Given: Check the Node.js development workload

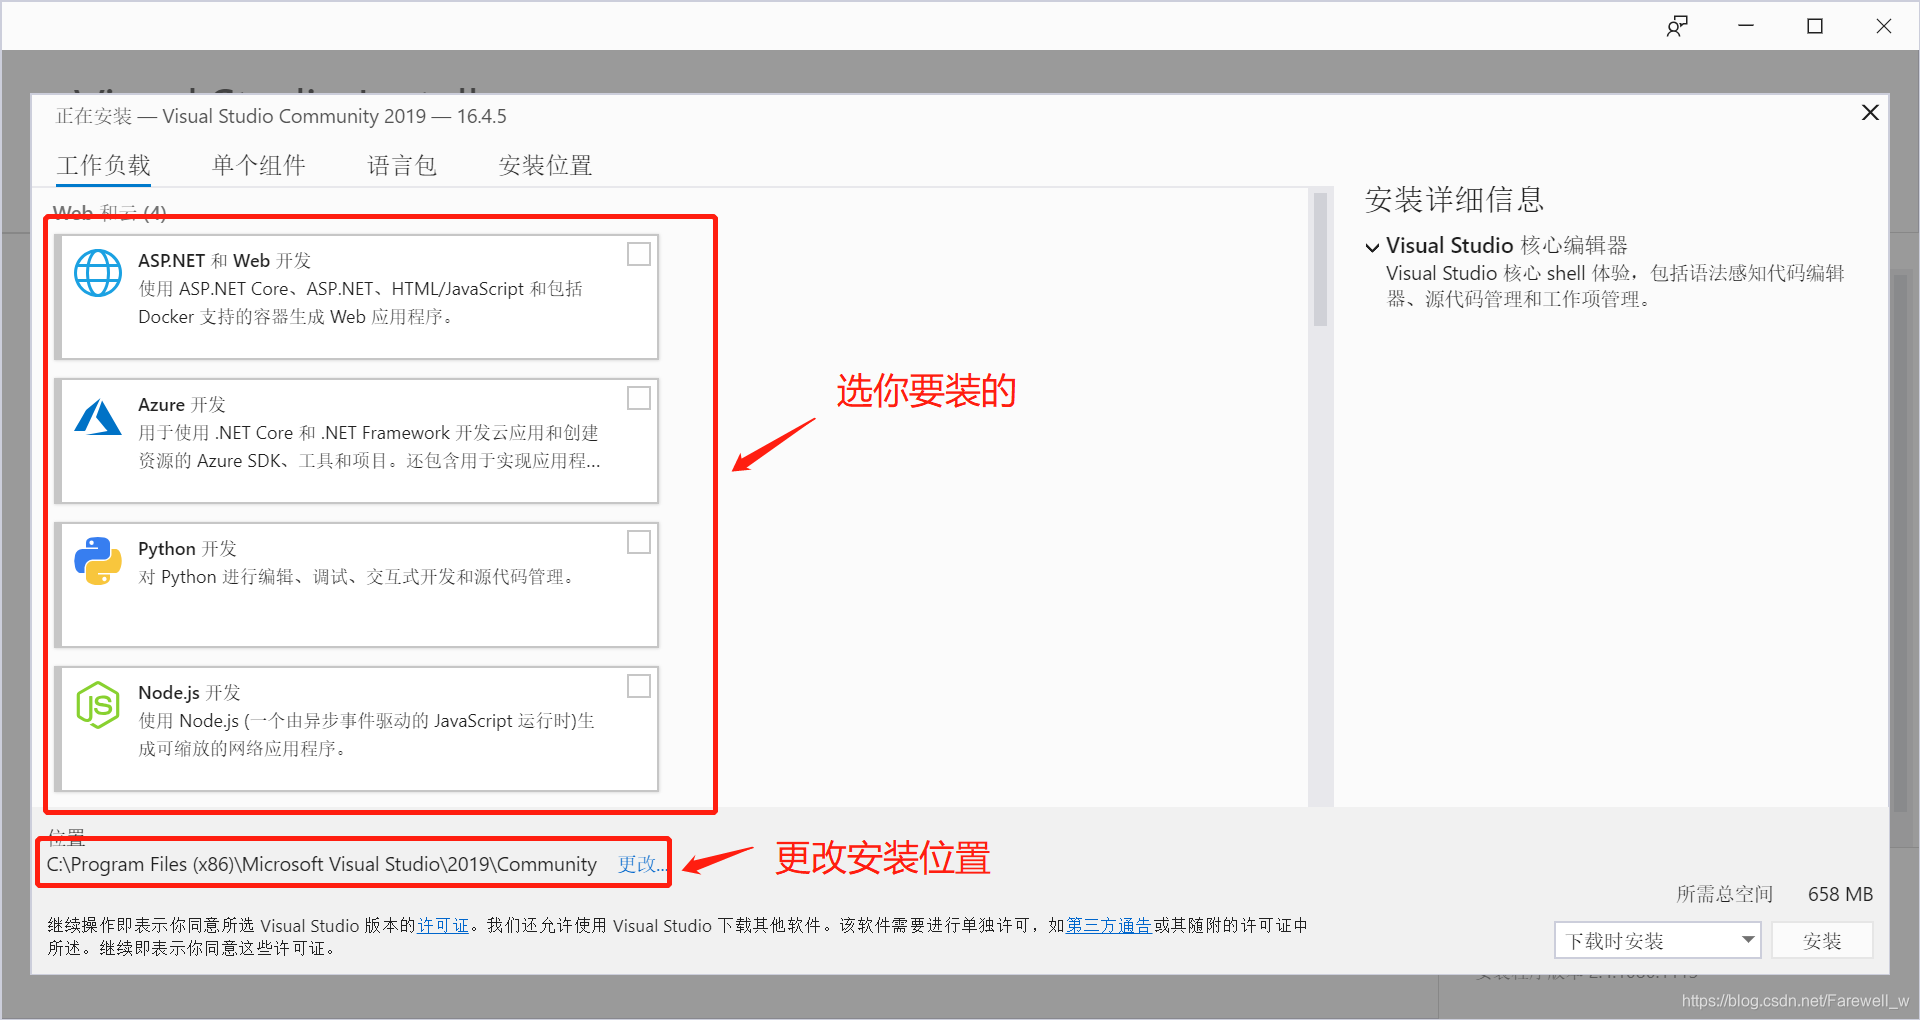Looking at the screenshot, I should tap(639, 686).
